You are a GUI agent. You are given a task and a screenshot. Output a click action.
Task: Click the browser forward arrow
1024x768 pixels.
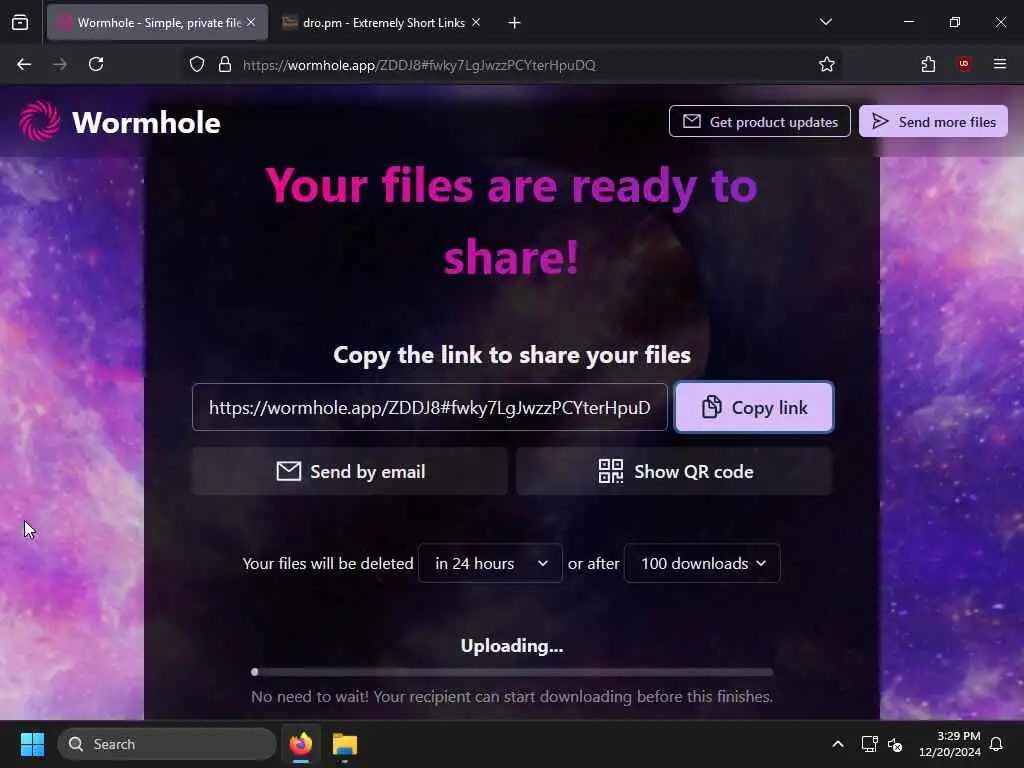click(59, 64)
